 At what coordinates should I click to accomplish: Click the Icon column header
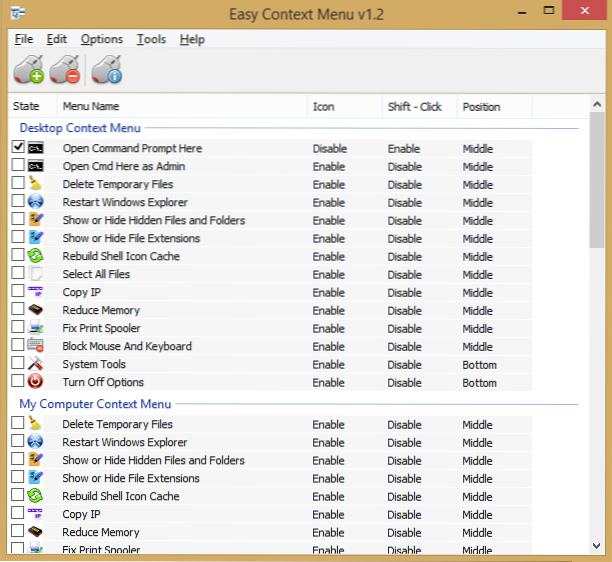click(345, 106)
